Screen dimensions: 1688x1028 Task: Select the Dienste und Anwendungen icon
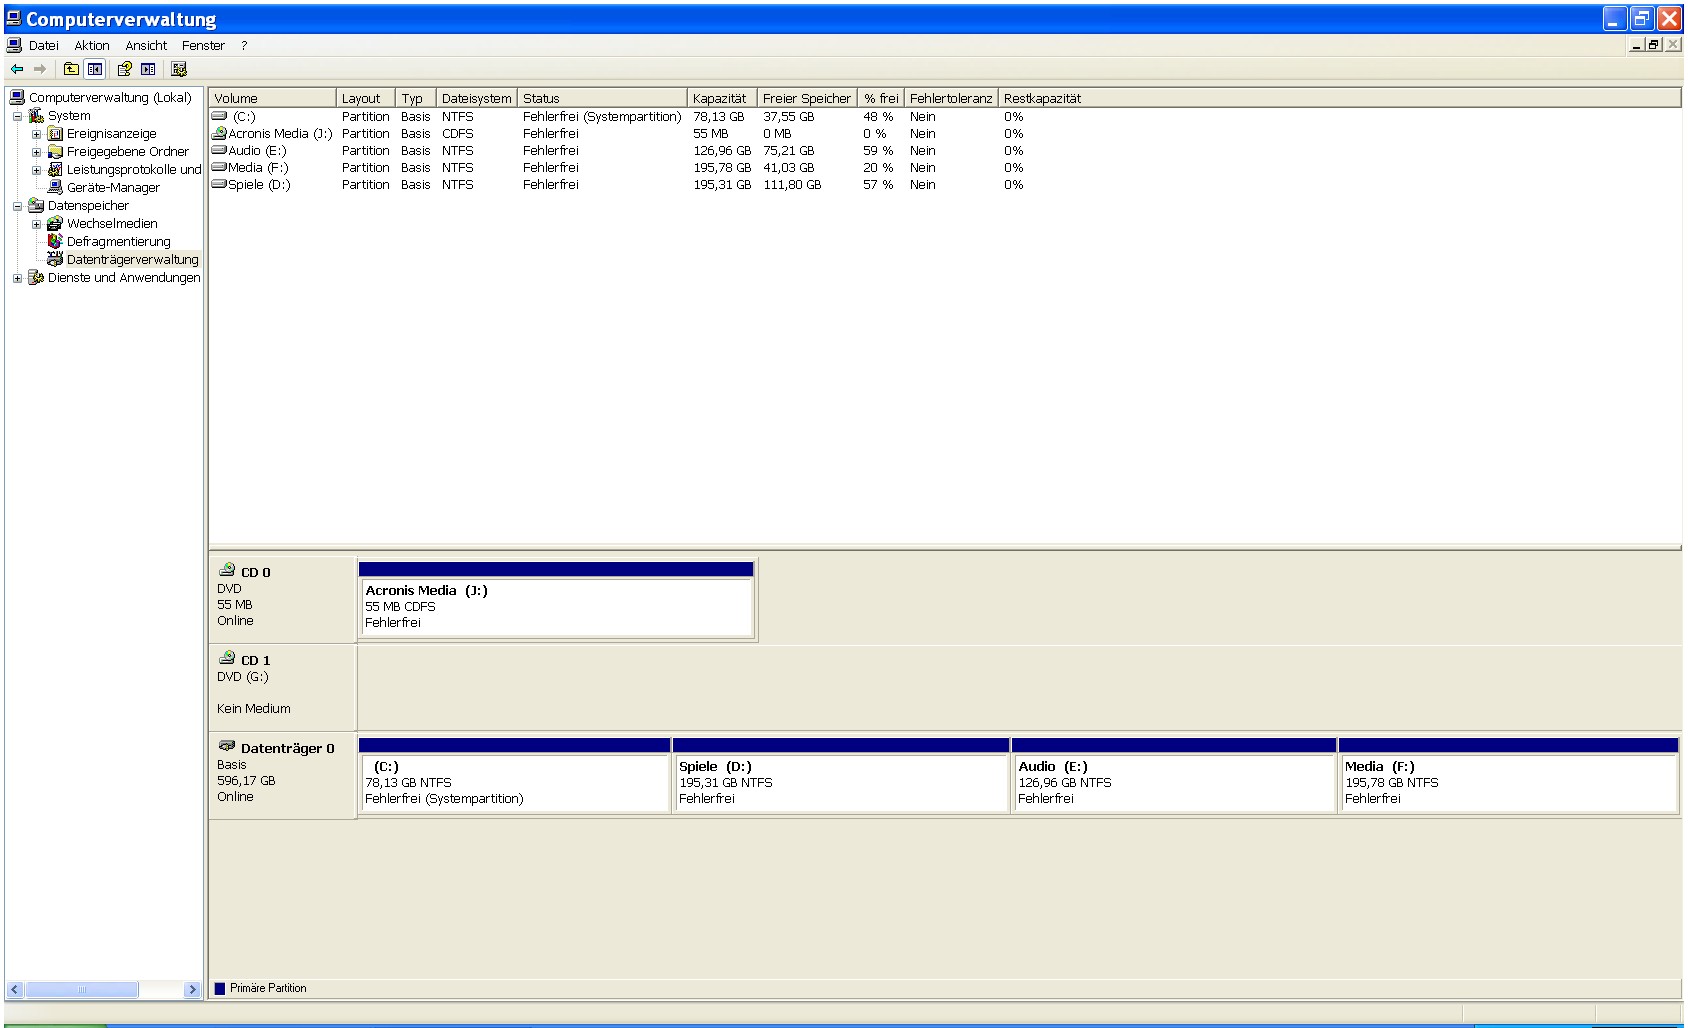(36, 277)
